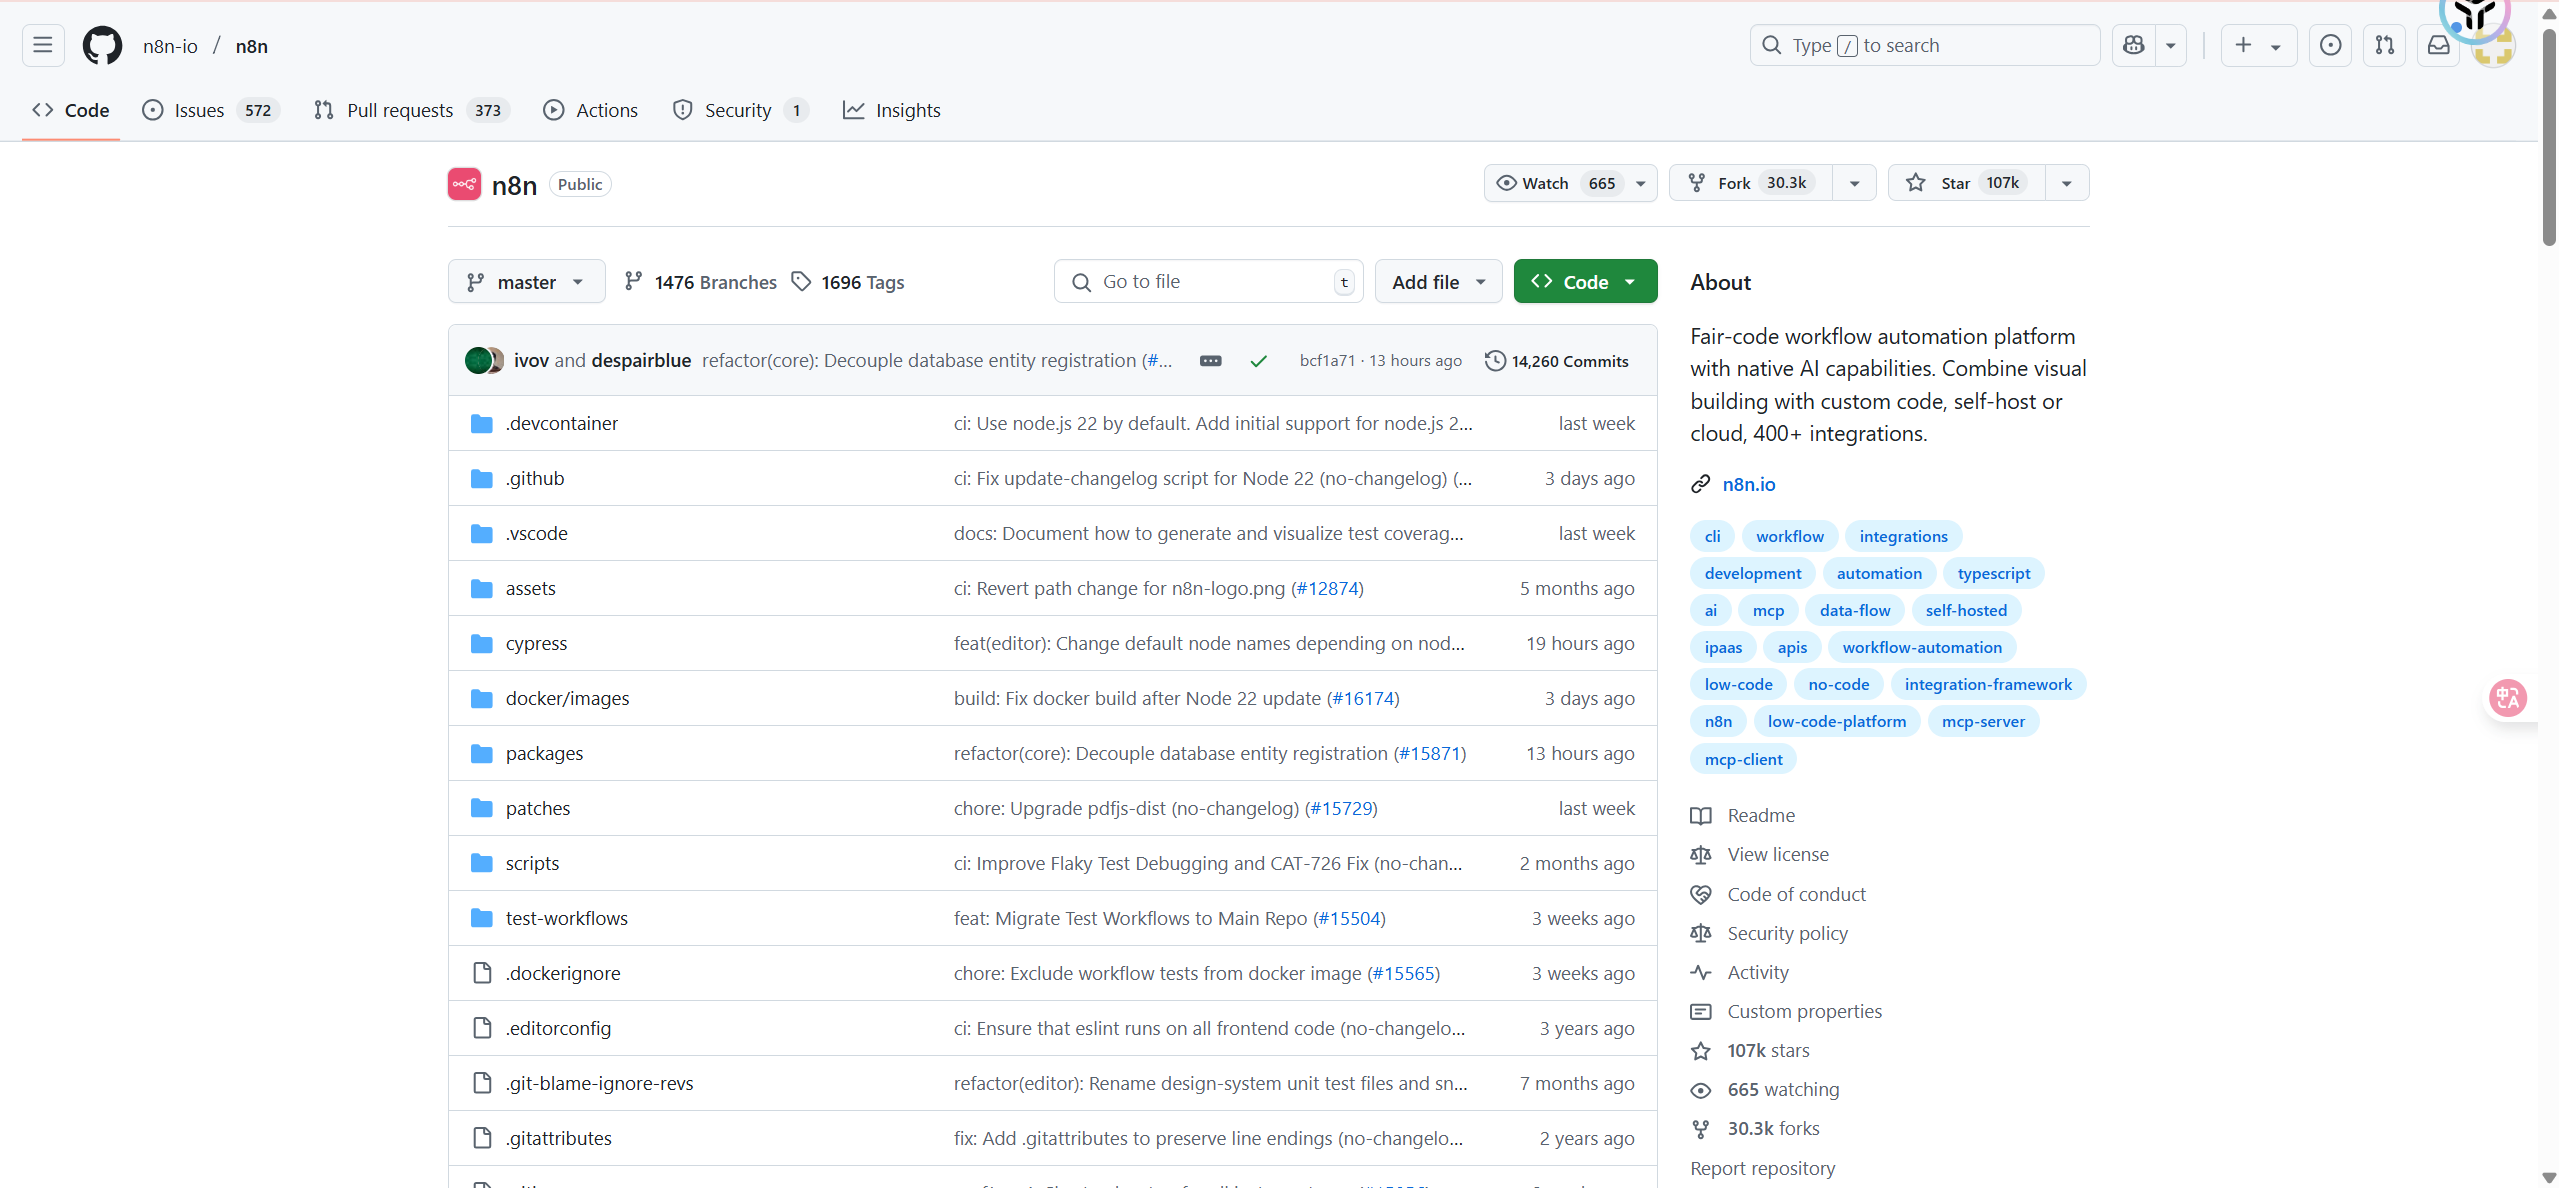Open the Insights tab
Image resolution: width=2559 pixels, height=1188 pixels.
pos(892,110)
